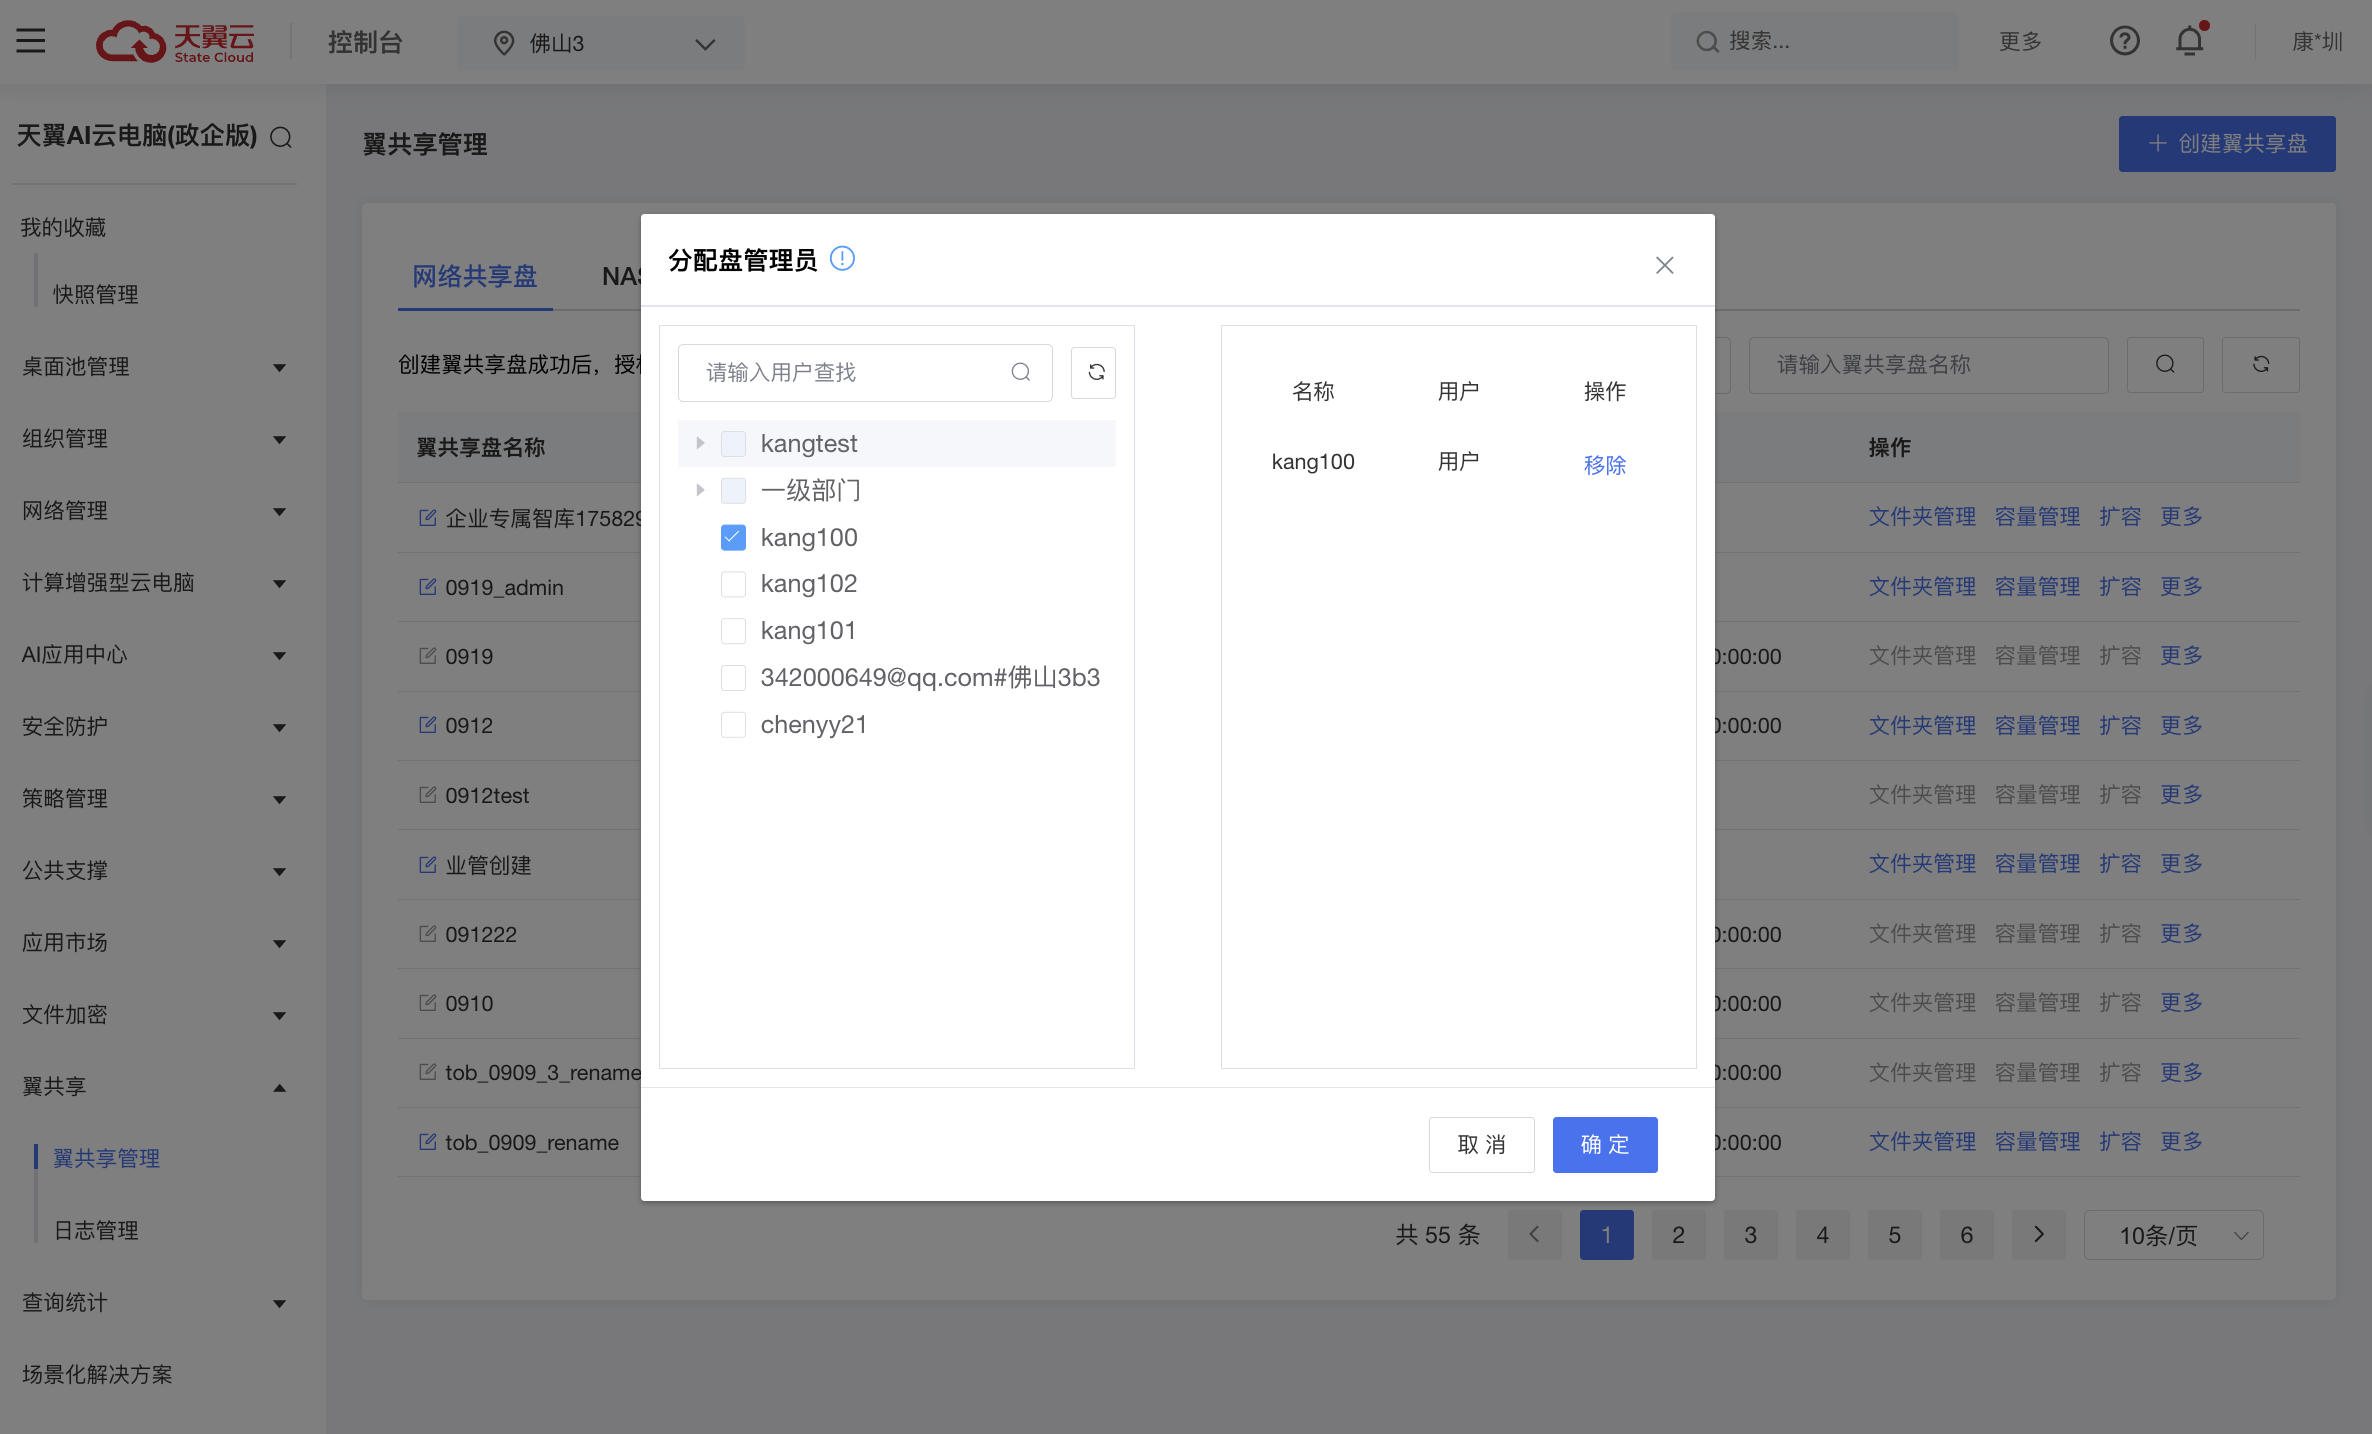The image size is (2372, 1434).
Task: Click the 确定 confirm button
Action: click(x=1604, y=1144)
